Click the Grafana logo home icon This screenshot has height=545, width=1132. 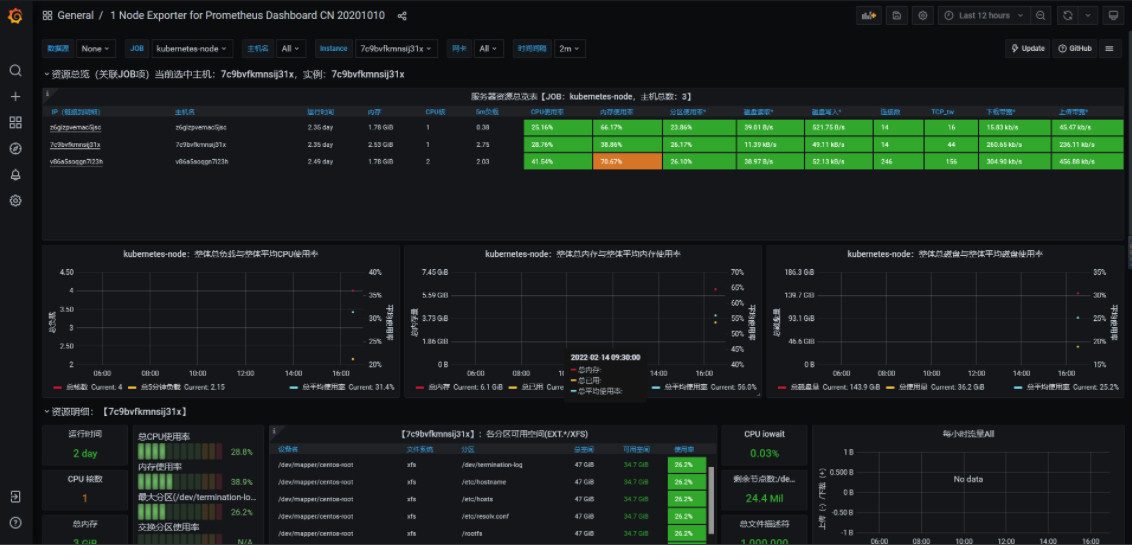(x=15, y=16)
